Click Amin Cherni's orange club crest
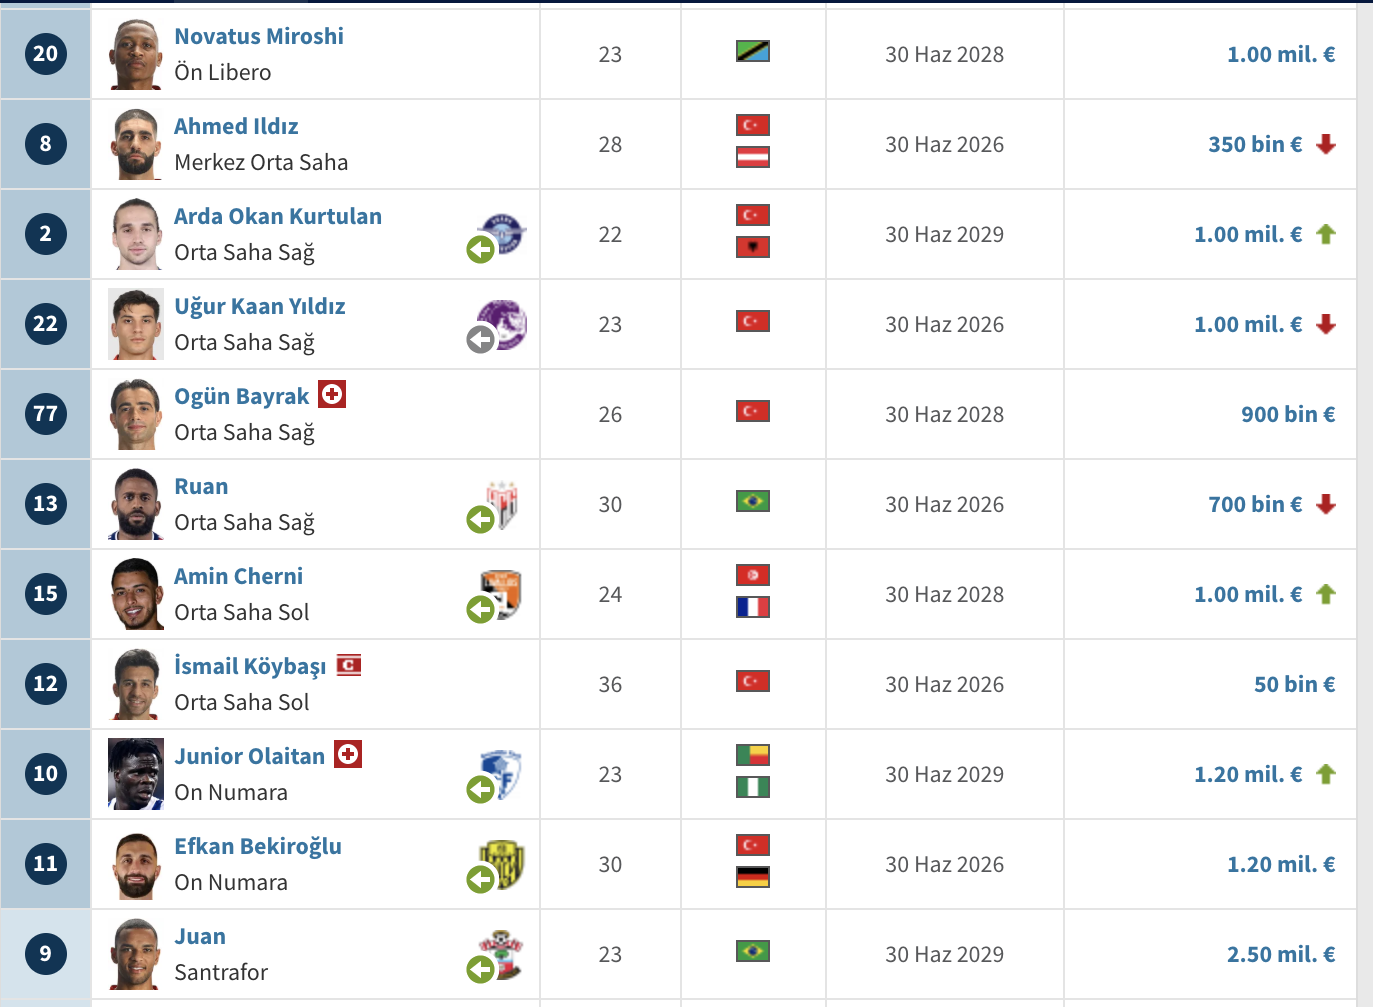This screenshot has height=1007, width=1373. tap(502, 593)
